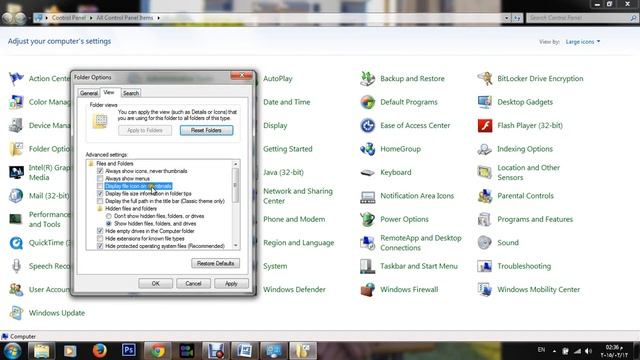
Task: Open the Sound icon
Action: pos(484,243)
